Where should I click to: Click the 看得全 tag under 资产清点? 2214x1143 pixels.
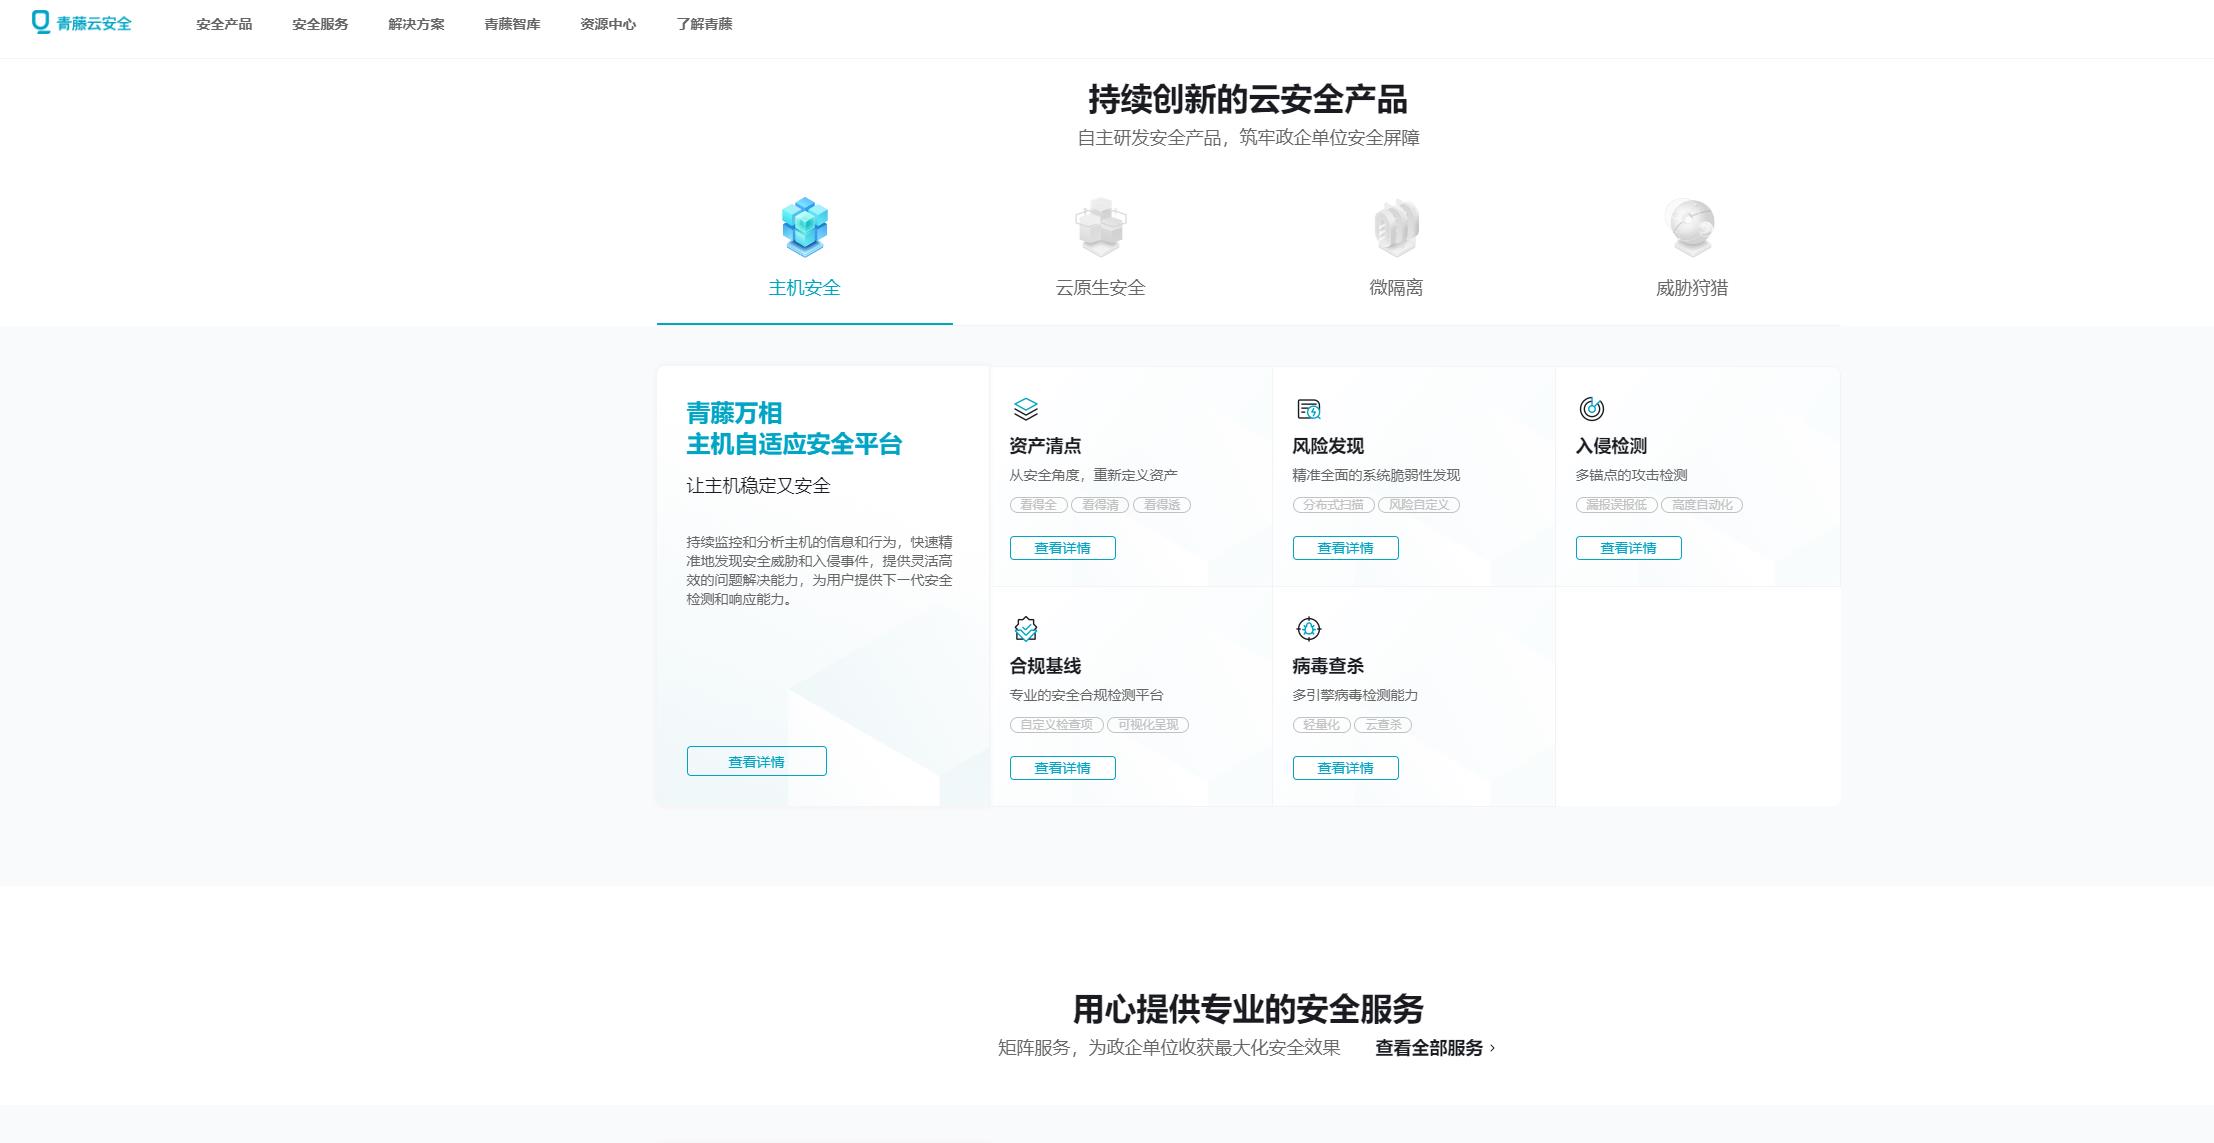(x=1038, y=505)
